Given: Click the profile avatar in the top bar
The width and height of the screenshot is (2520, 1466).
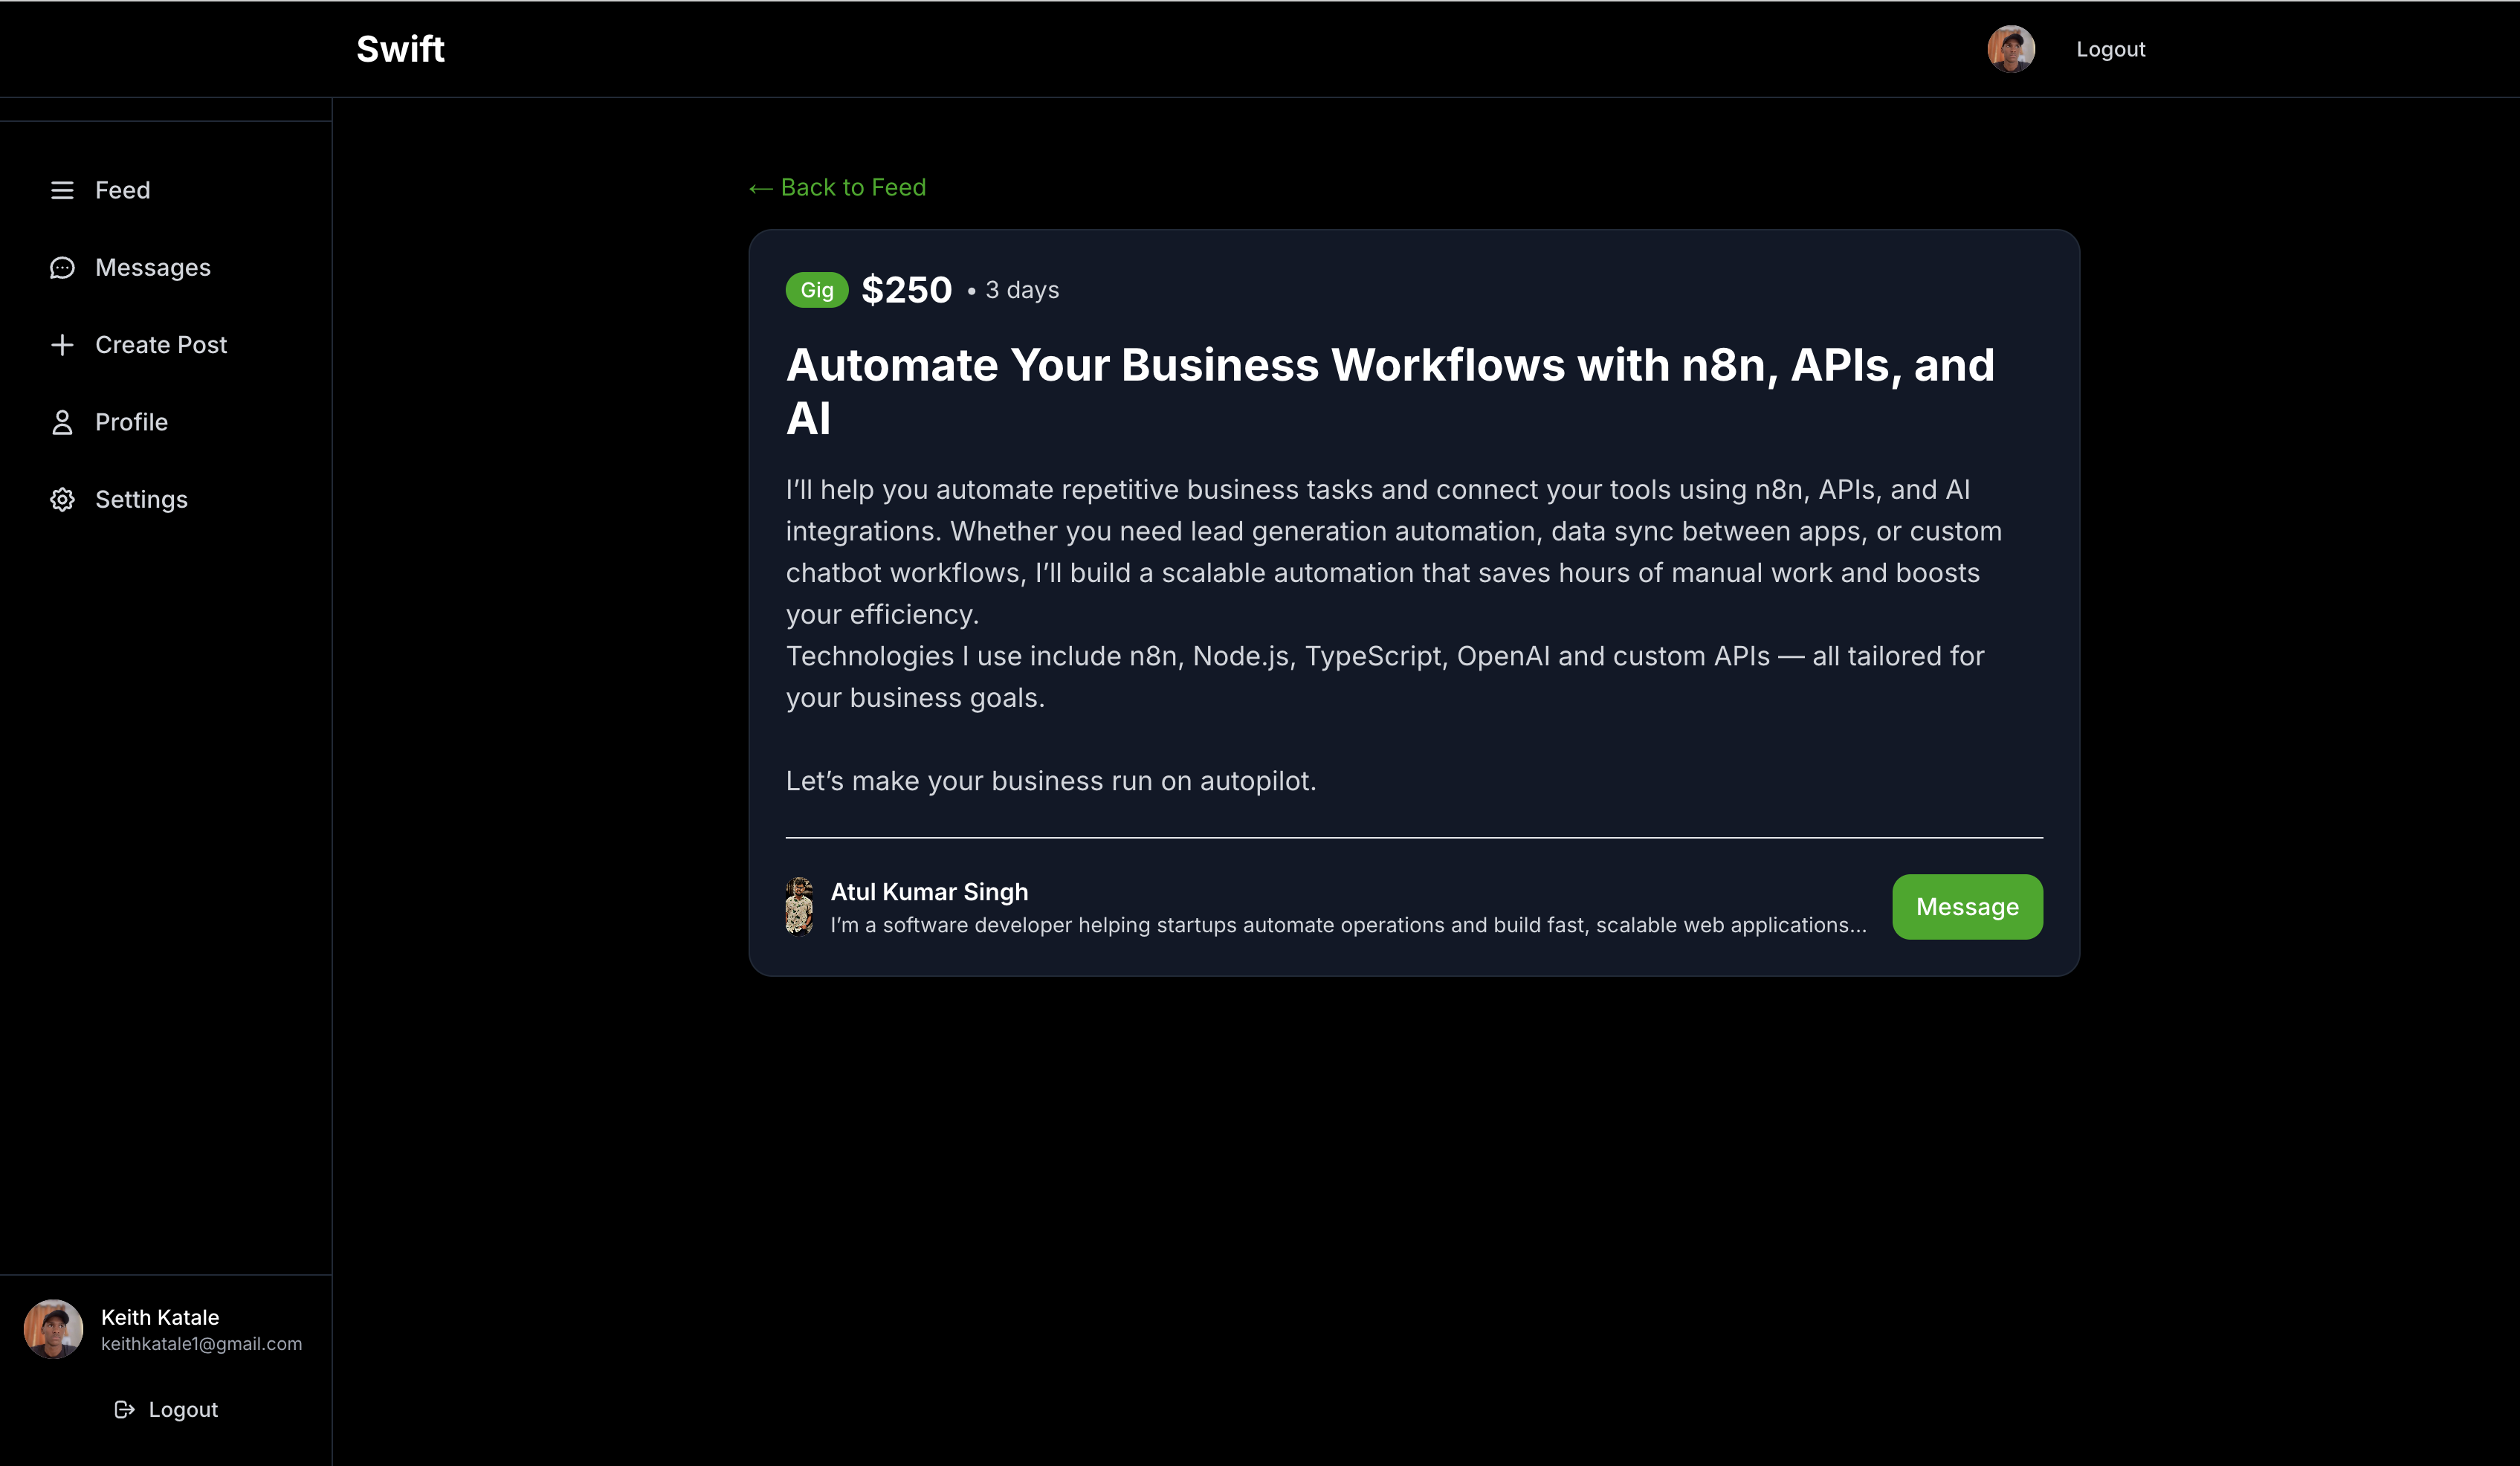Looking at the screenshot, I should tap(2011, 49).
